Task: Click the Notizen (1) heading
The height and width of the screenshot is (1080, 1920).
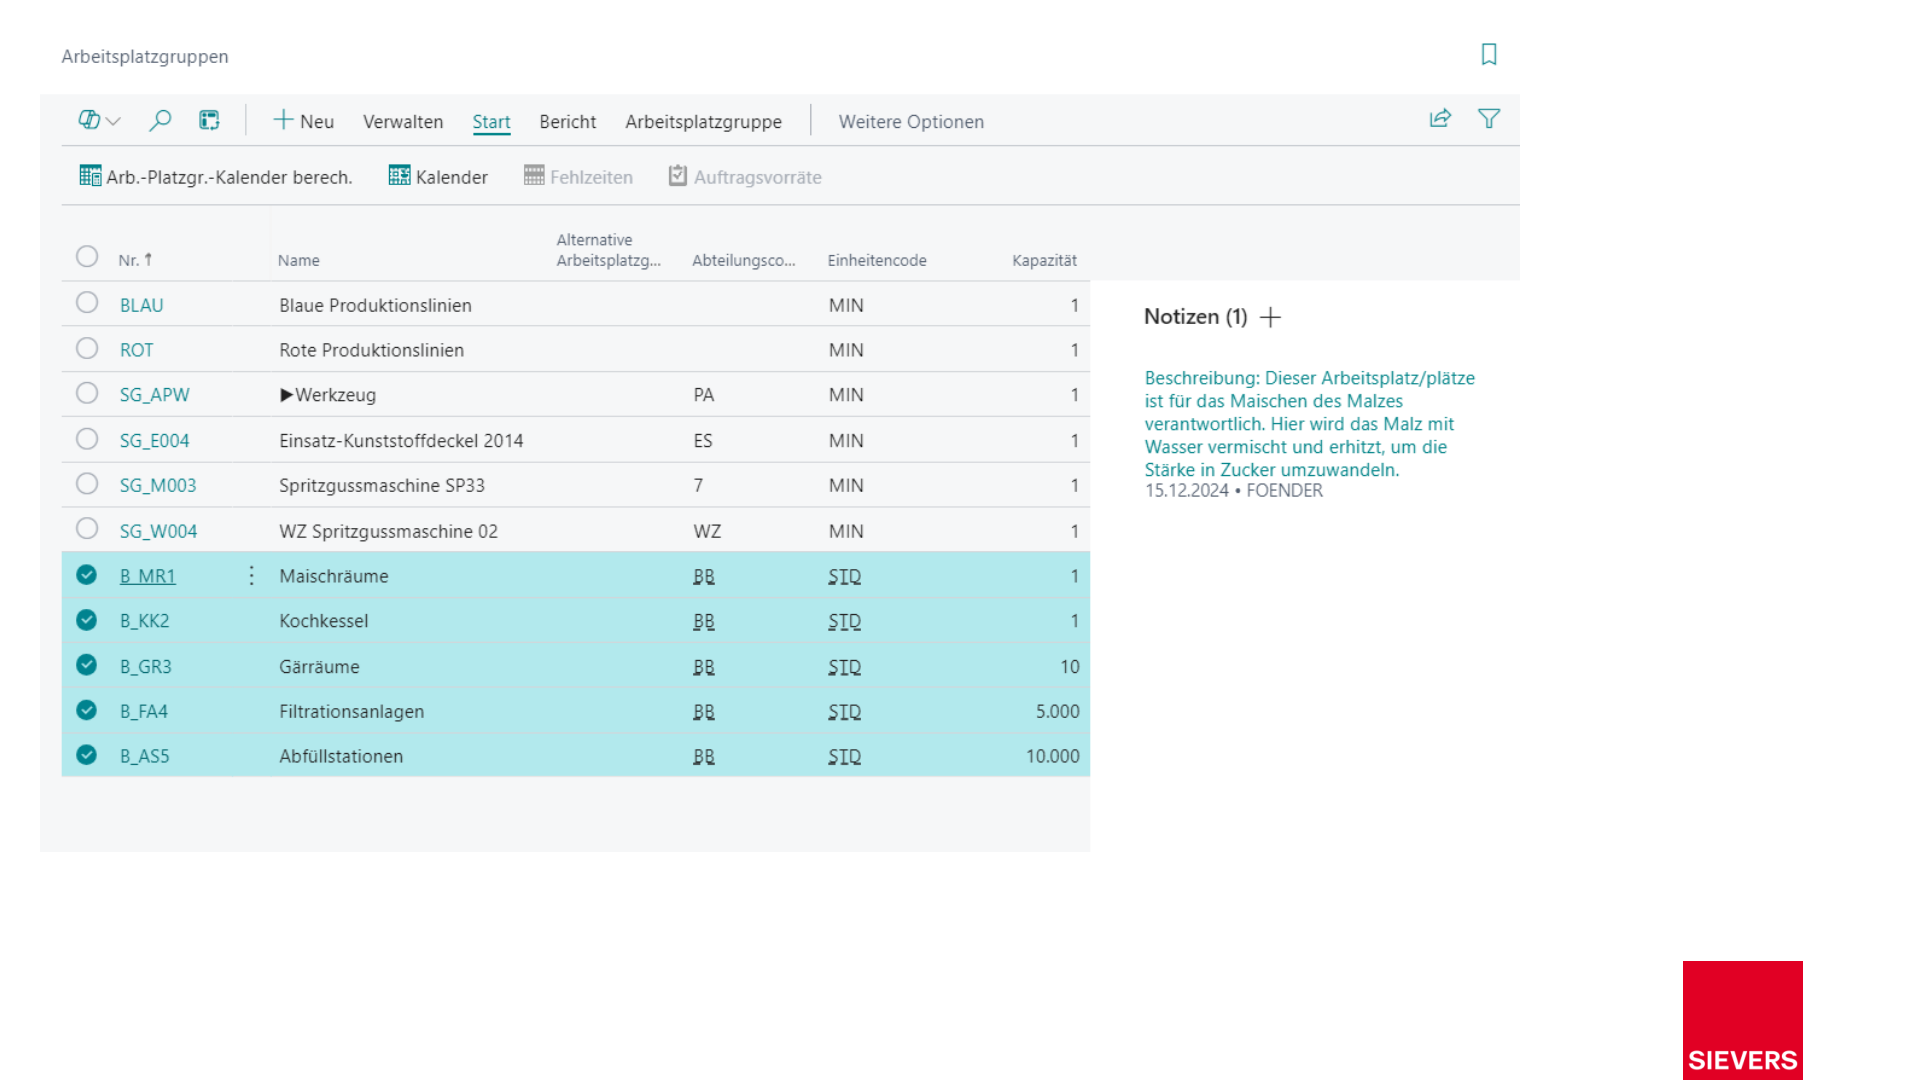Action: pyautogui.click(x=1195, y=317)
